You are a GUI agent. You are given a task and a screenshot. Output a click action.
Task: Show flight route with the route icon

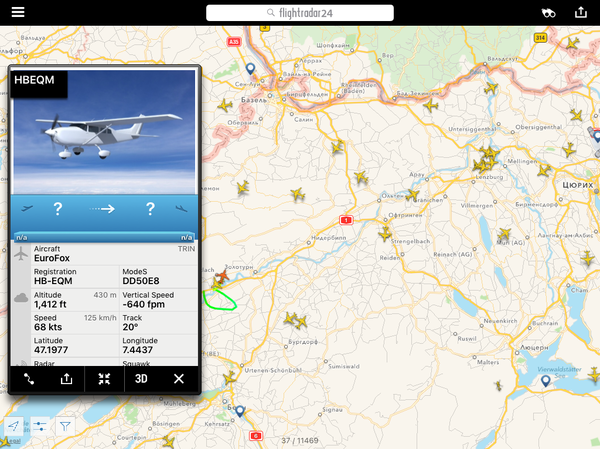29,379
